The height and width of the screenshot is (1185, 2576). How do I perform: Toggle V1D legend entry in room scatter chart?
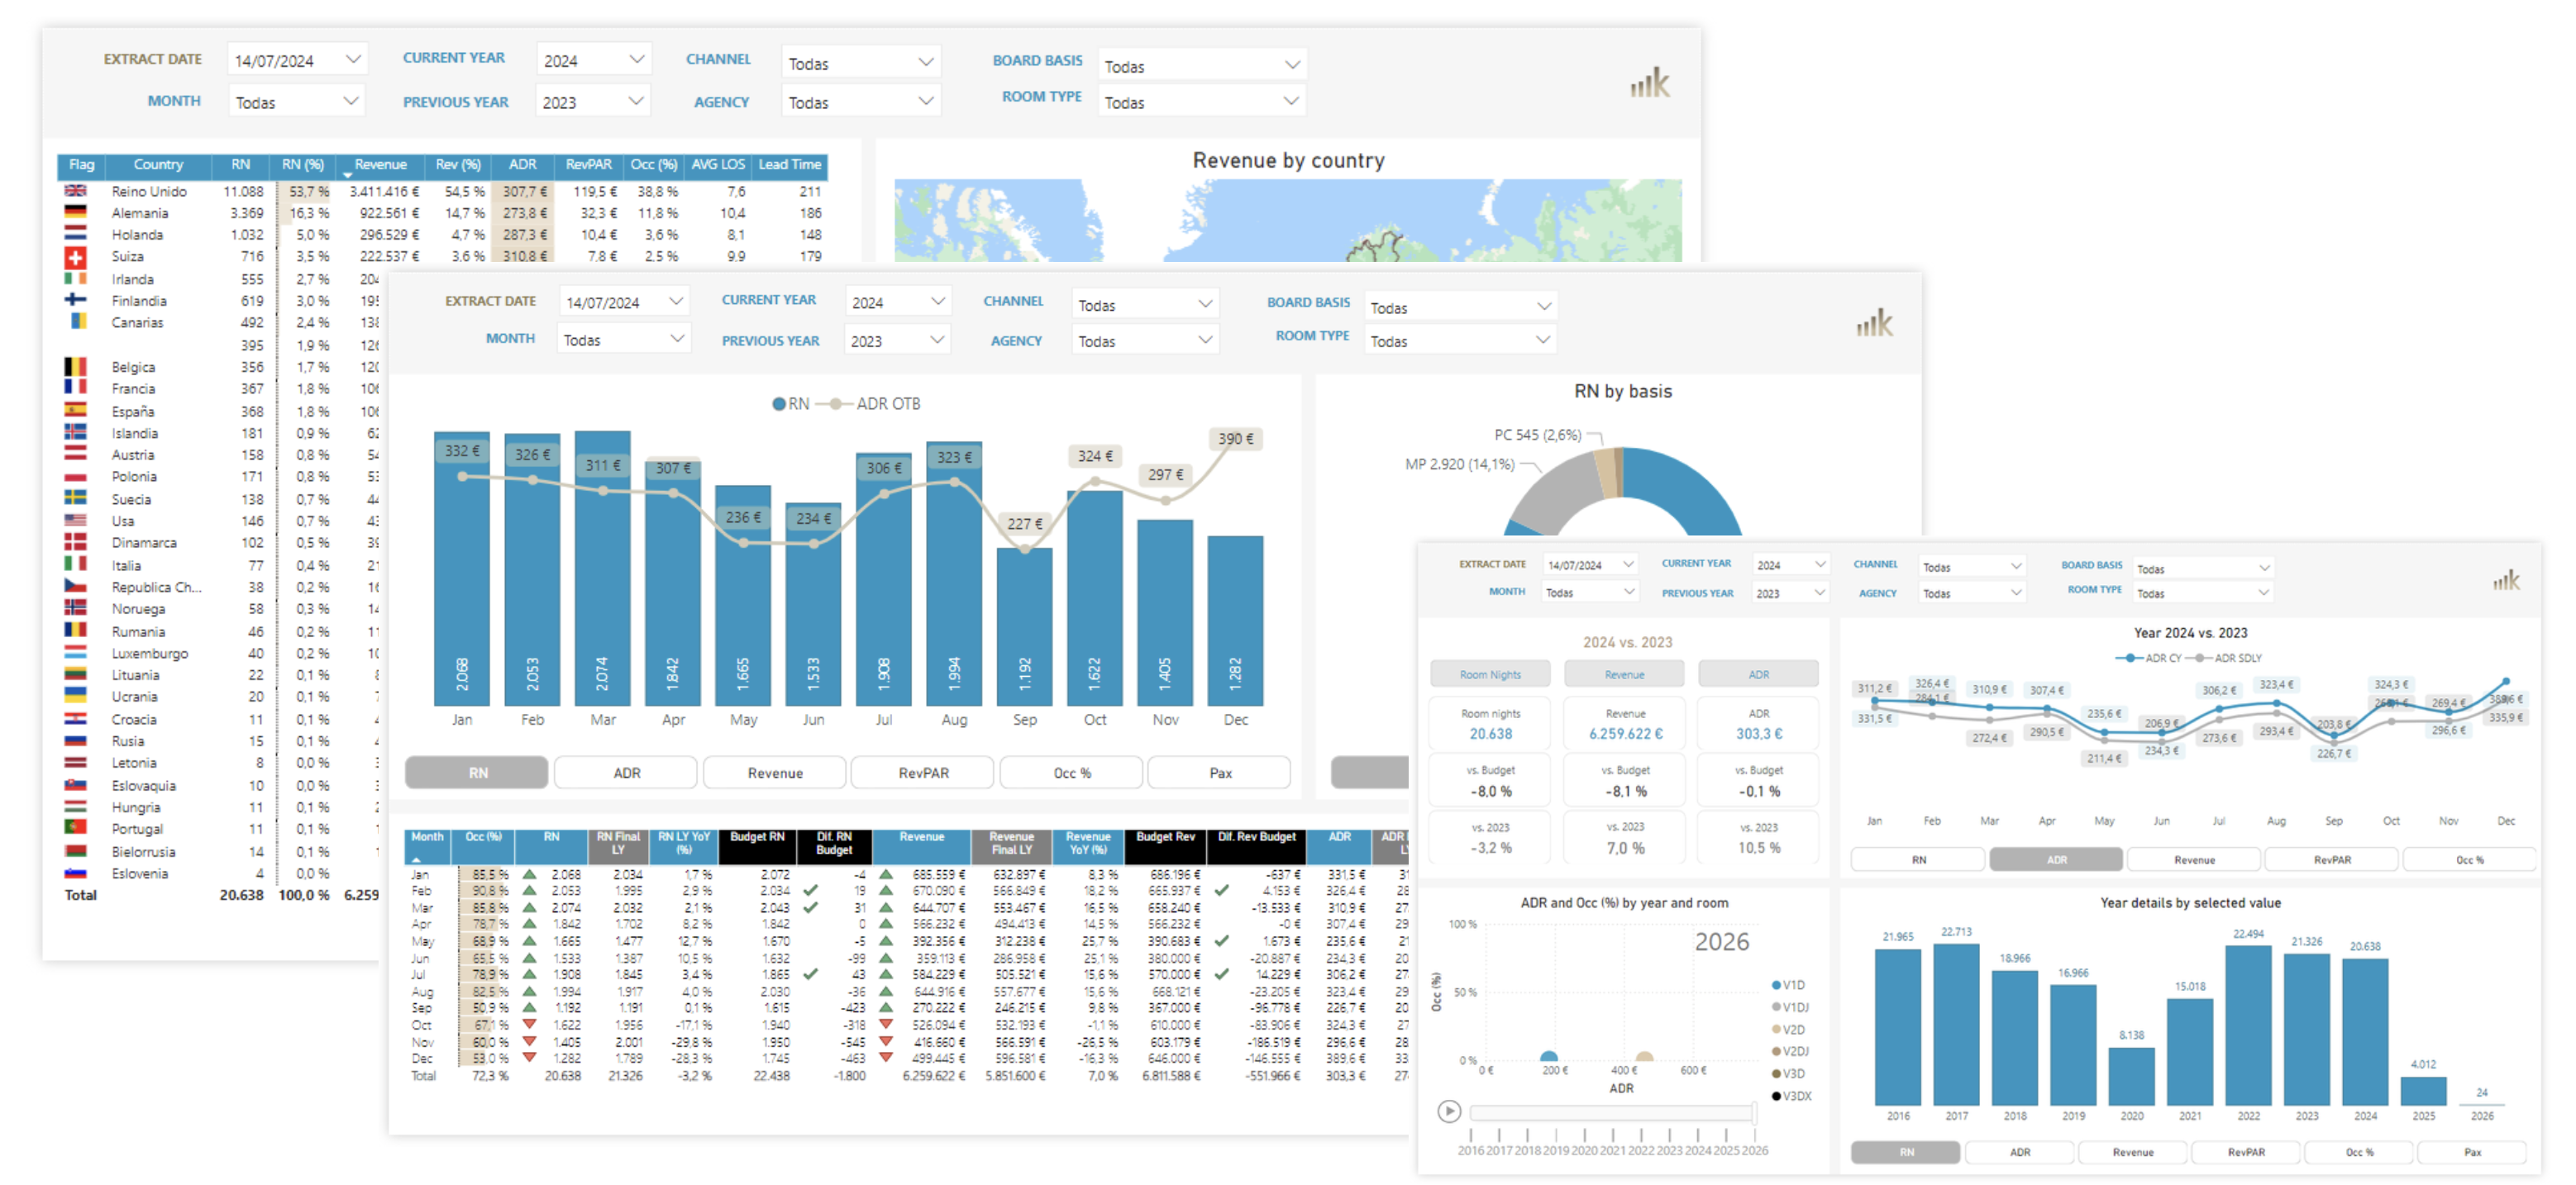(1788, 985)
